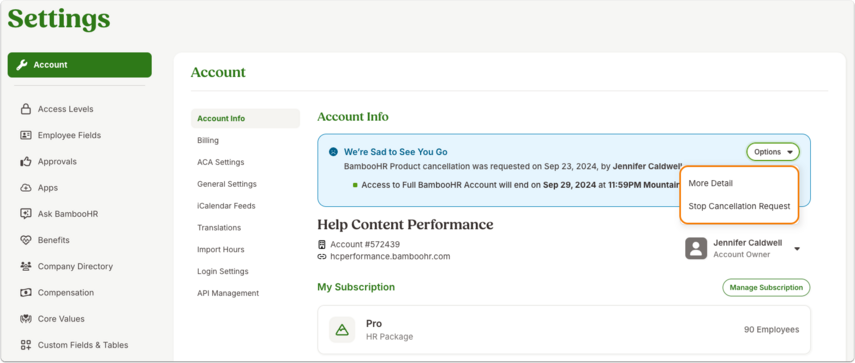855x363 pixels.
Task: Expand the Jennifer Caldwell account owner arrow
Action: pos(797,249)
